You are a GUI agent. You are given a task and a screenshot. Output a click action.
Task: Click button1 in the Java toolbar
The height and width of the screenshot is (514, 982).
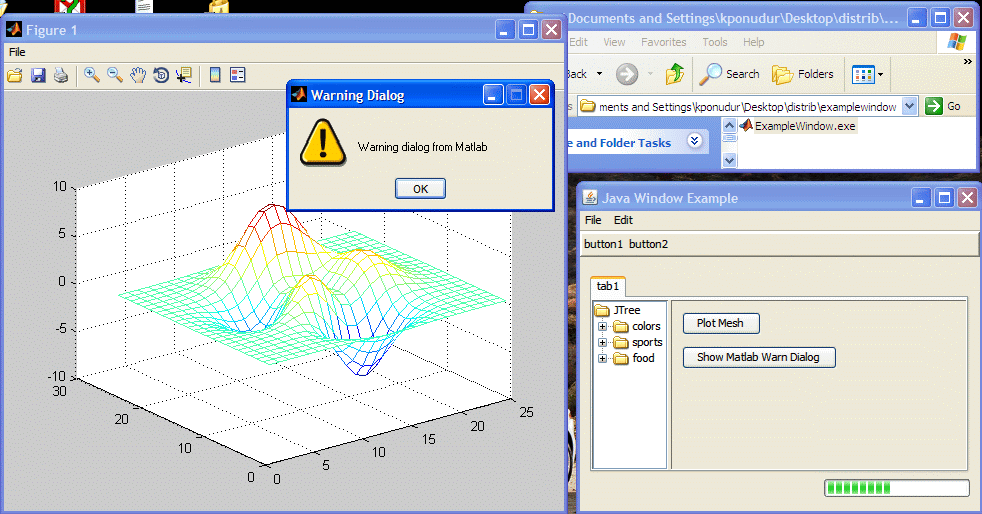603,244
